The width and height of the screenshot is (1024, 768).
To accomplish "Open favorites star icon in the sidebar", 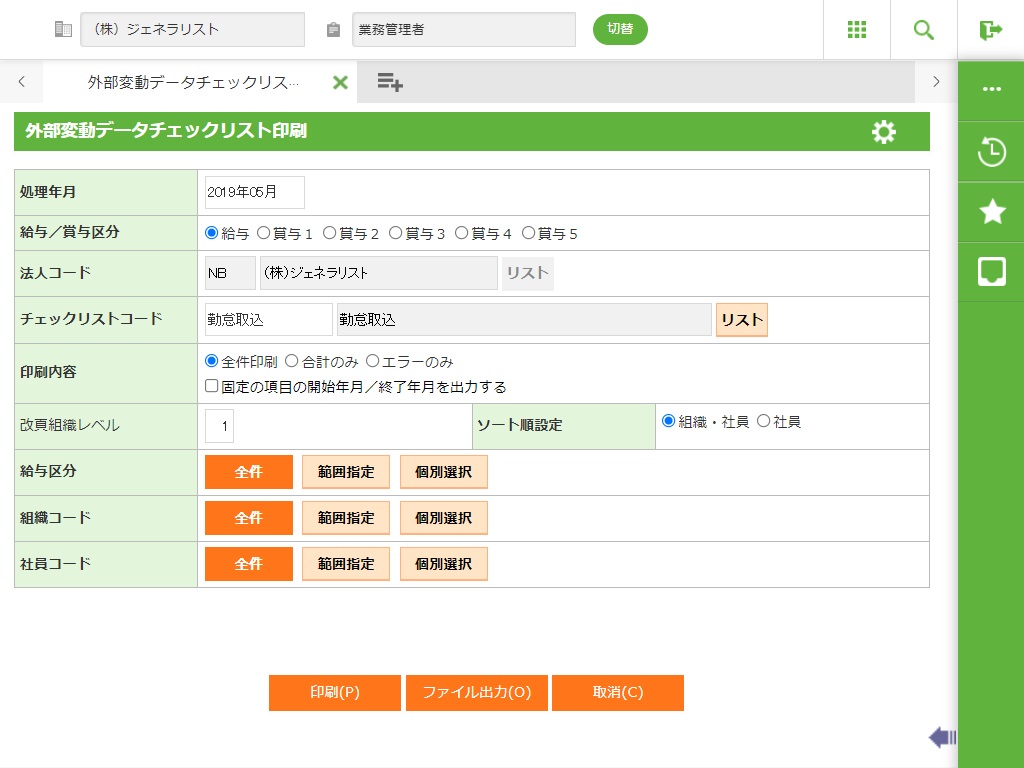I will click(991, 211).
